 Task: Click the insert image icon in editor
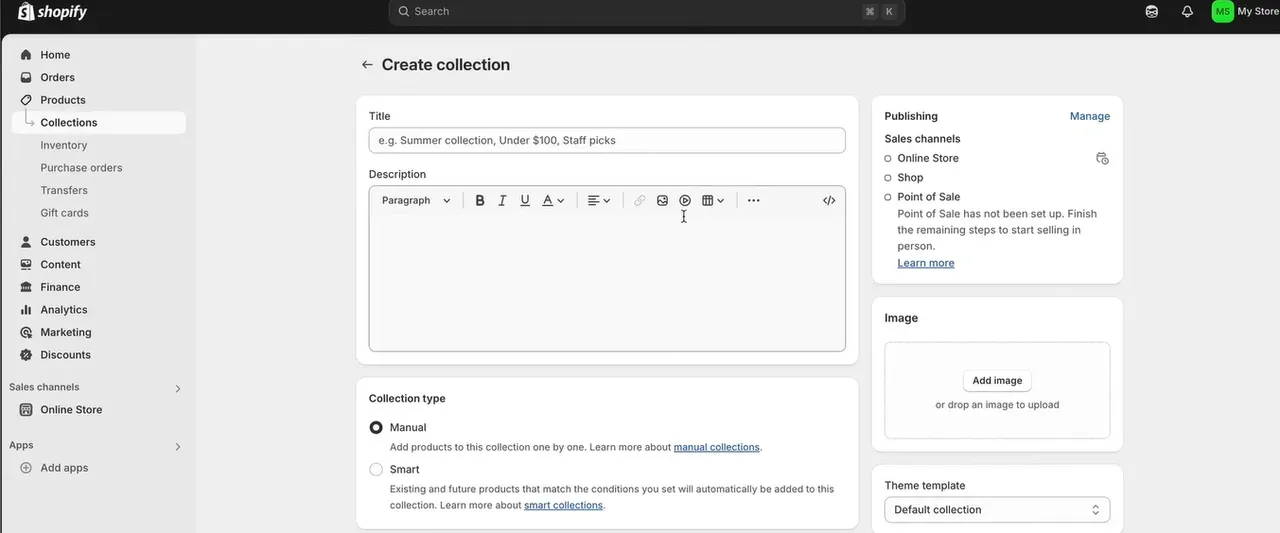(x=662, y=201)
